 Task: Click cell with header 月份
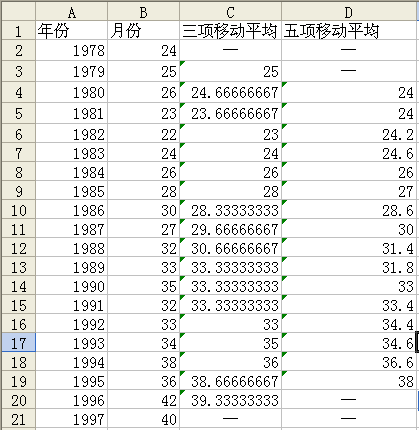(144, 31)
